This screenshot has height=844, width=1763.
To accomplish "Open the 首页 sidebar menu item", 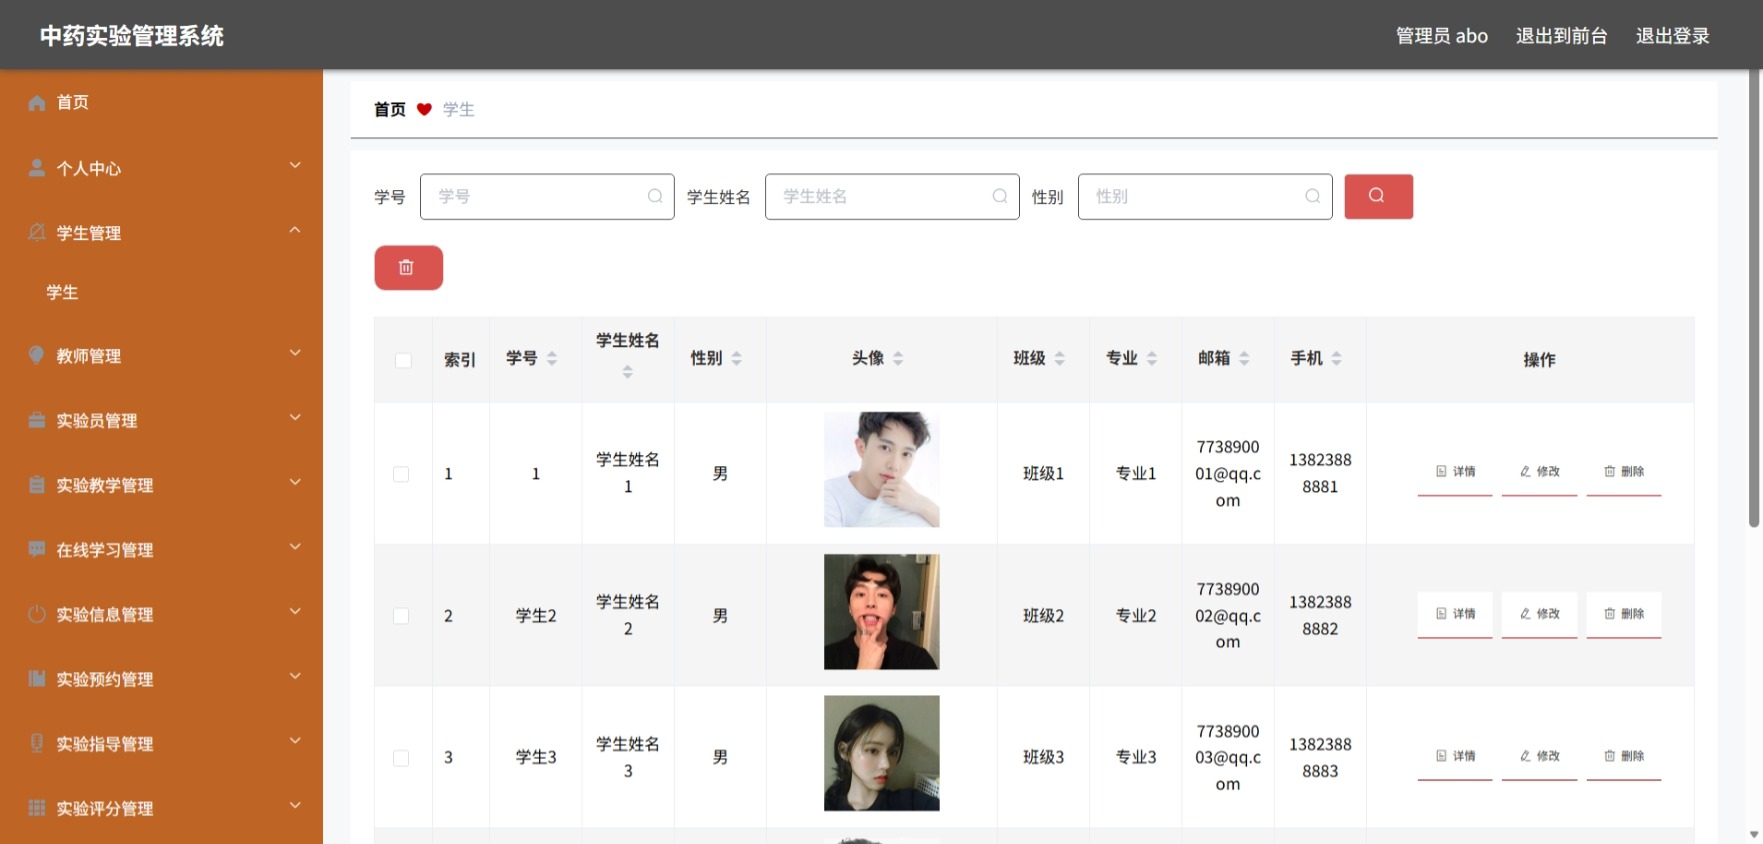I will [161, 103].
